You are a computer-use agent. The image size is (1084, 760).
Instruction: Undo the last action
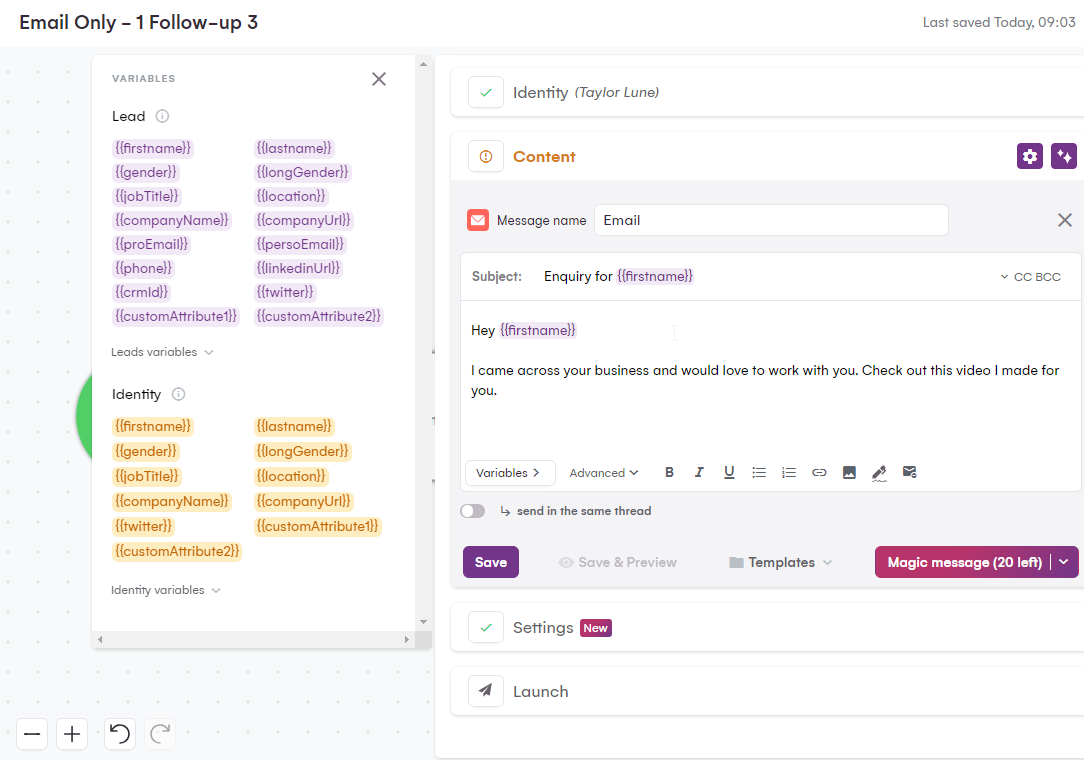[120, 734]
